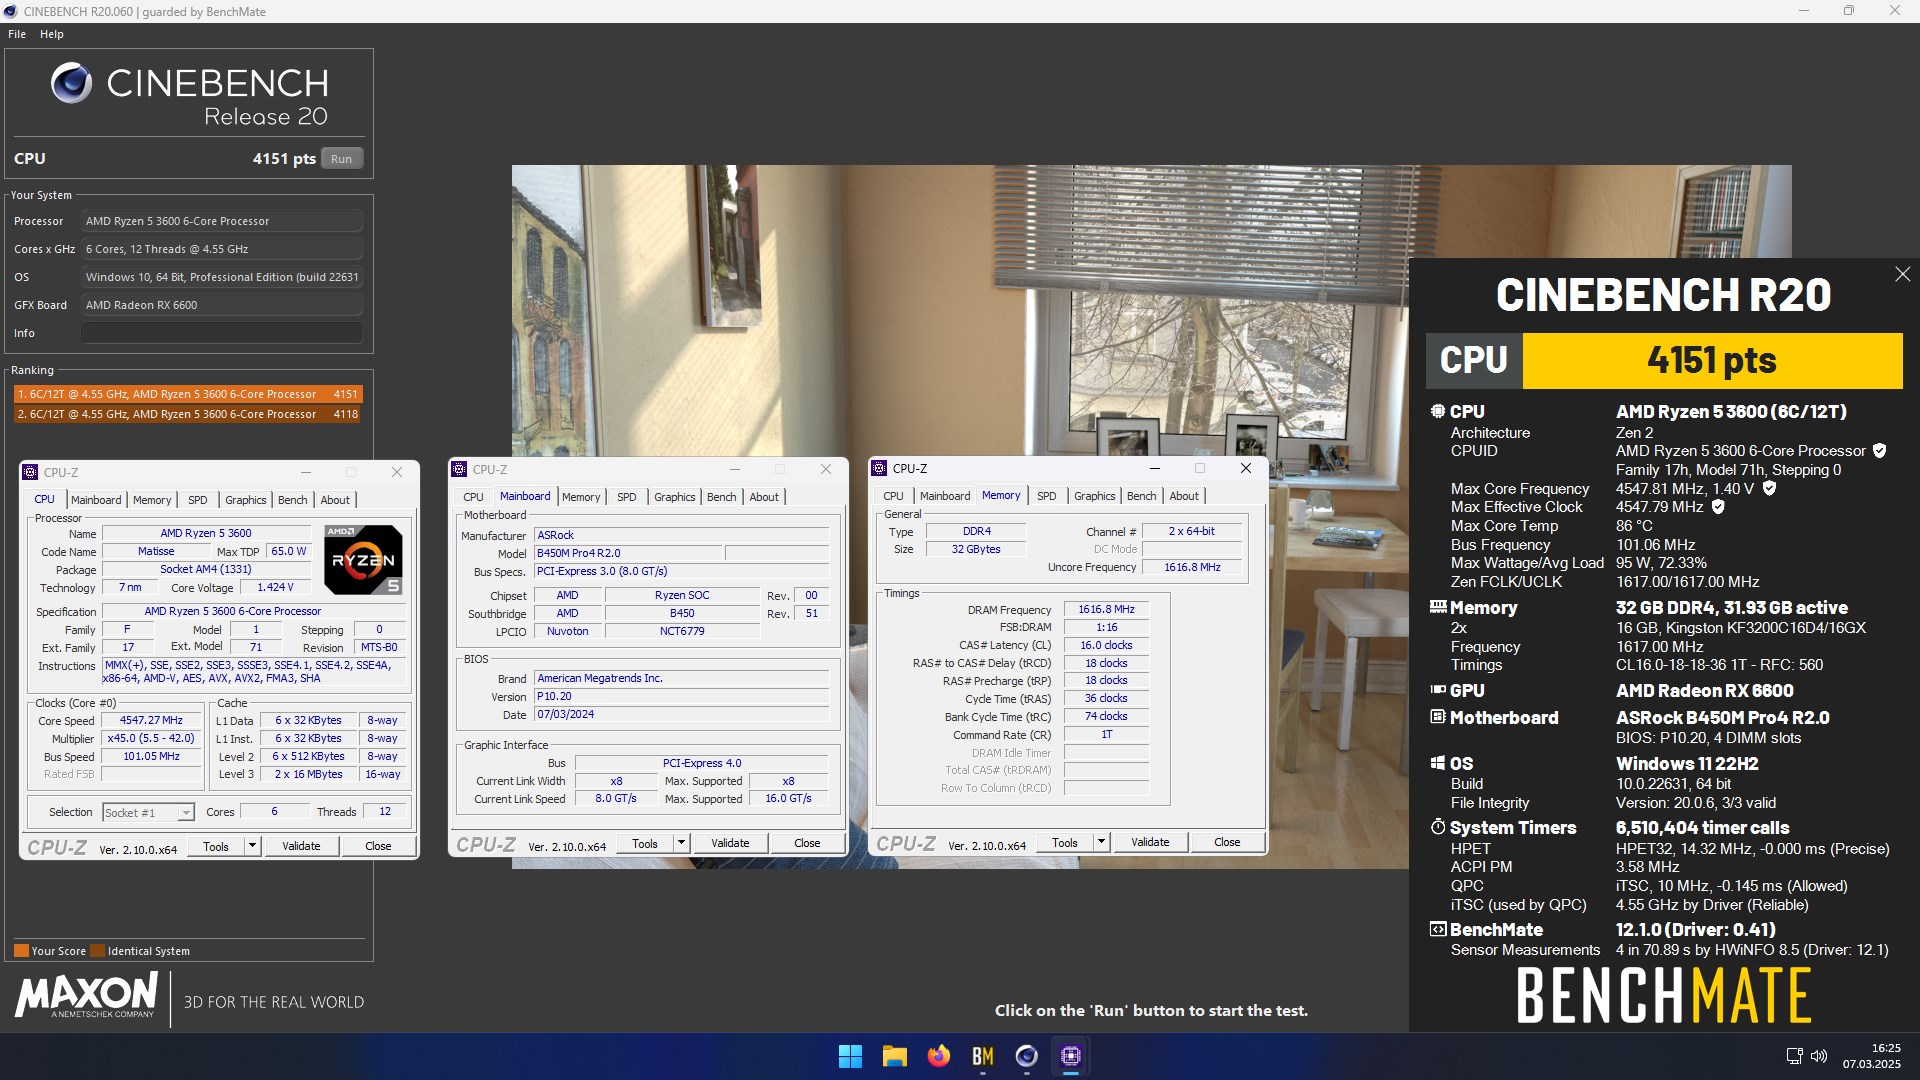Click the taskbar clock showing 16:25
1920x1080 pixels.
point(1871,1056)
